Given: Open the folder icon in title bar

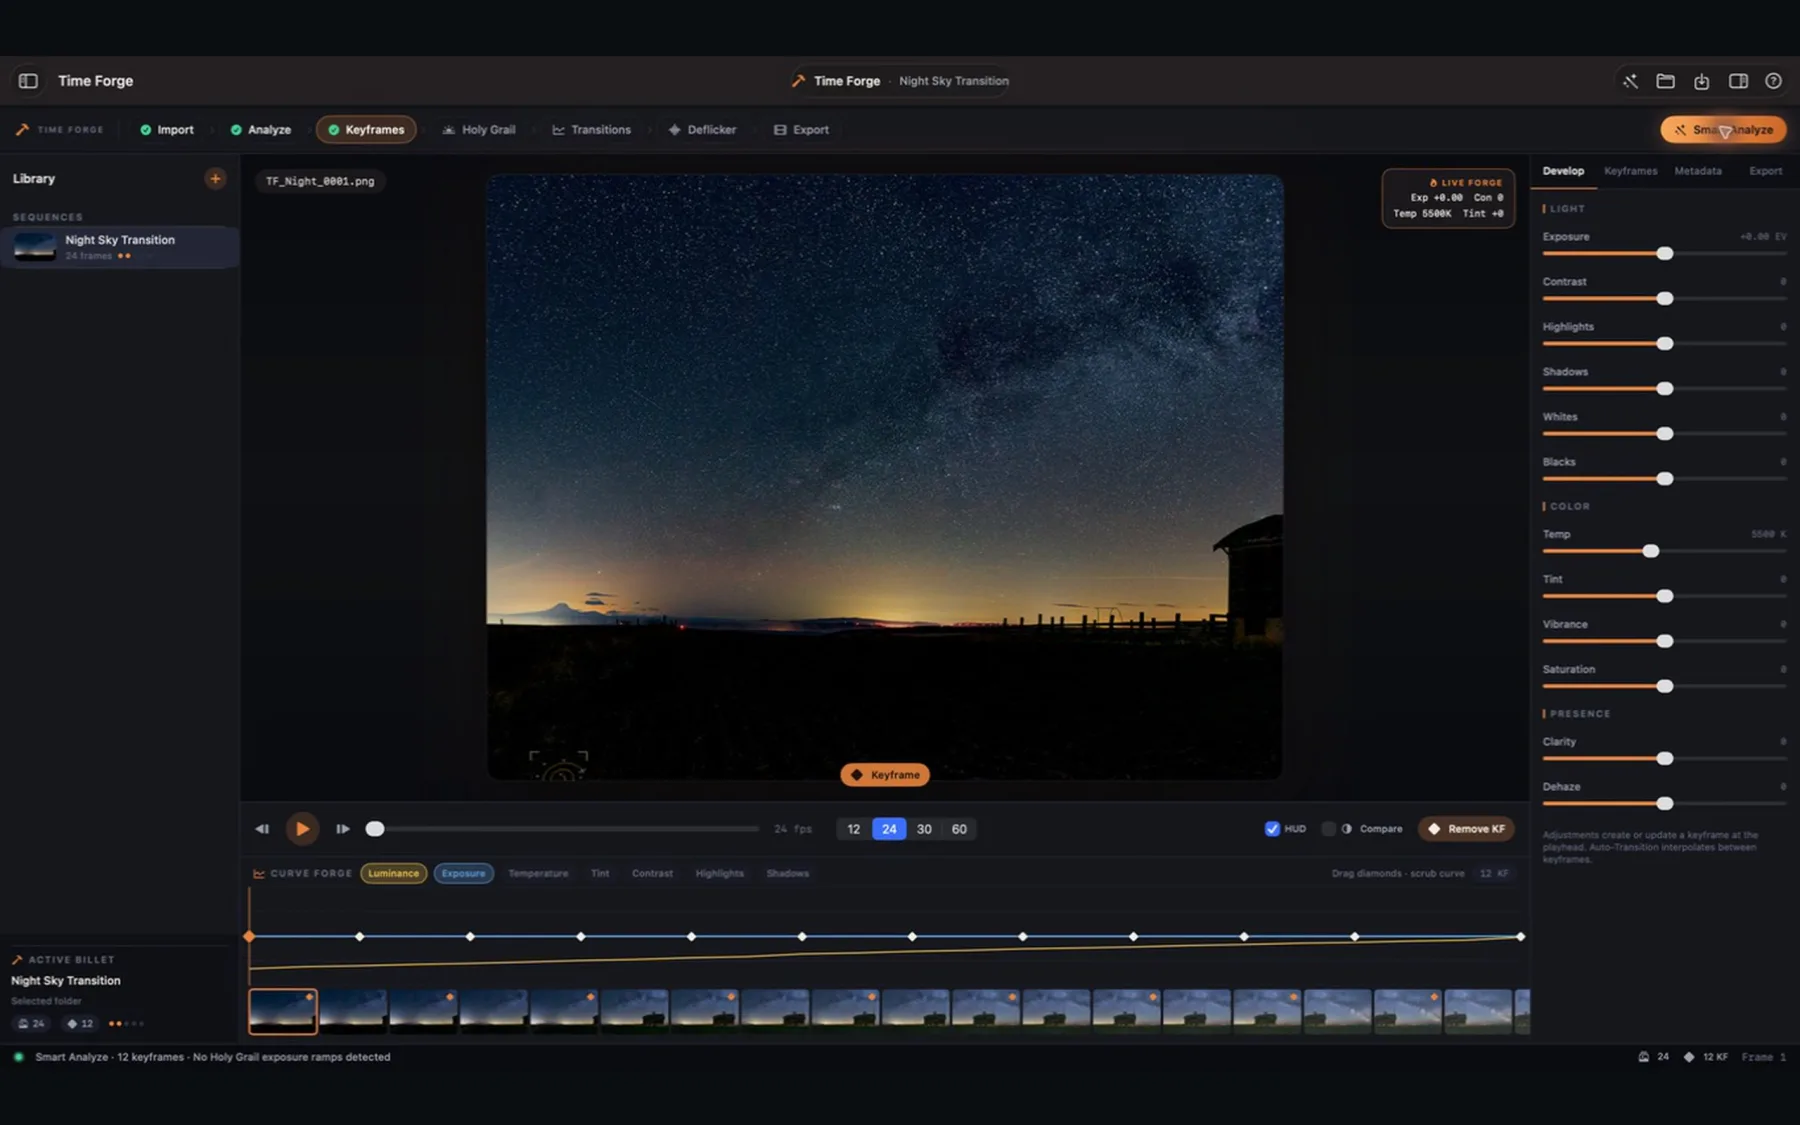Looking at the screenshot, I should tap(1665, 81).
